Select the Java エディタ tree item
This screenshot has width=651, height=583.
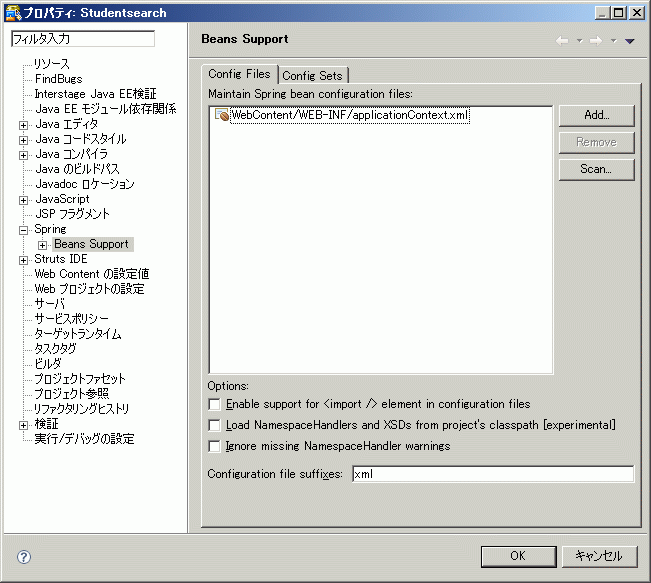click(66, 124)
